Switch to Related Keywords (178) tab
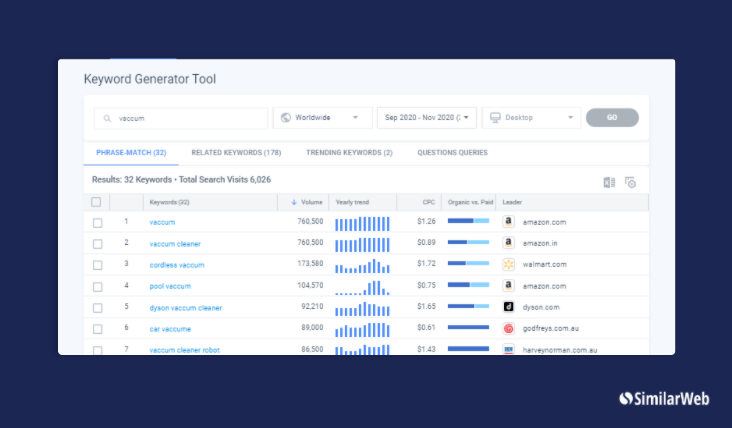This screenshot has width=732, height=428. 236,153
